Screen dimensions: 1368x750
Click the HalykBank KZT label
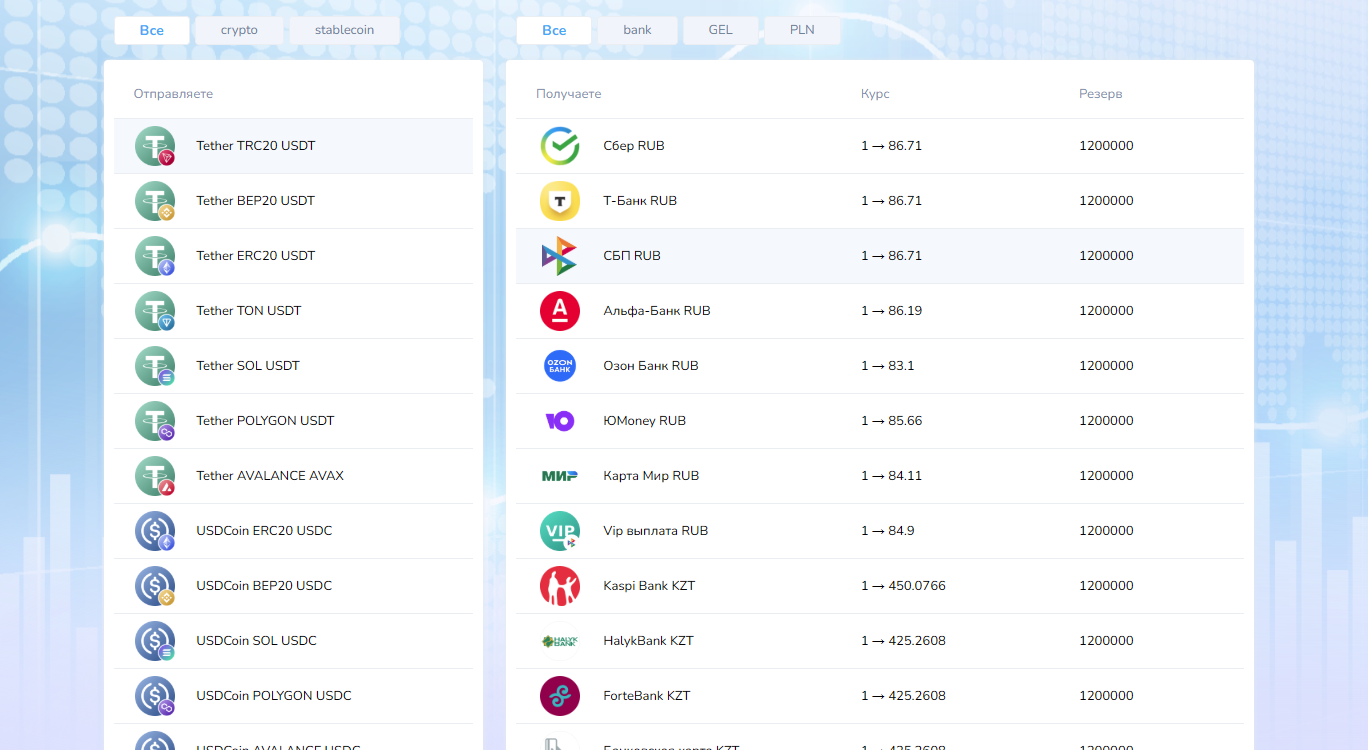648,641
